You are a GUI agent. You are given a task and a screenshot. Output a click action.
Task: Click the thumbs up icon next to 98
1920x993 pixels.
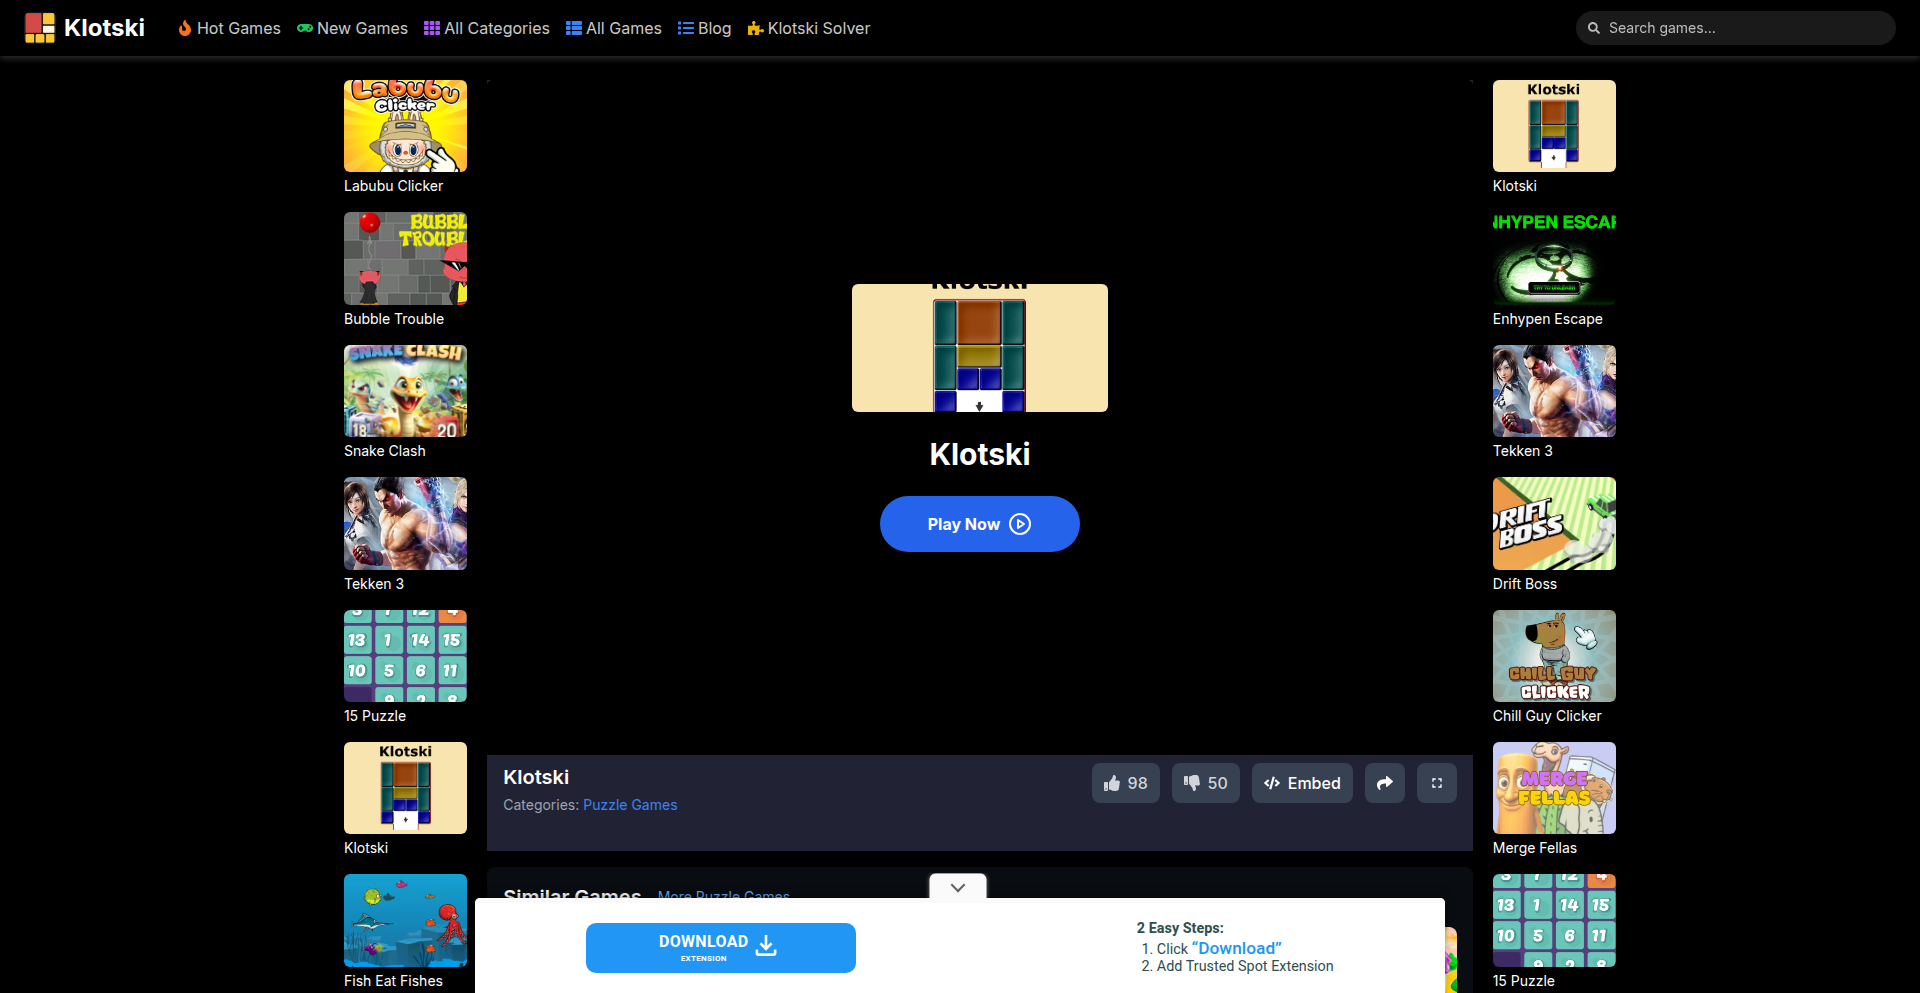point(1112,783)
